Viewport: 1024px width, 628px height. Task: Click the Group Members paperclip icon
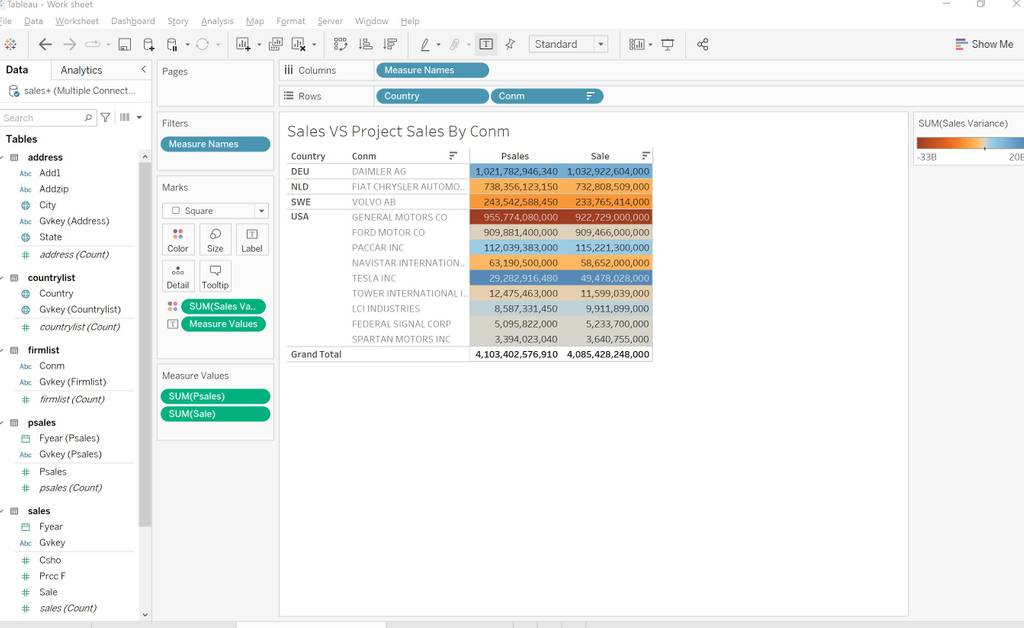tap(454, 44)
